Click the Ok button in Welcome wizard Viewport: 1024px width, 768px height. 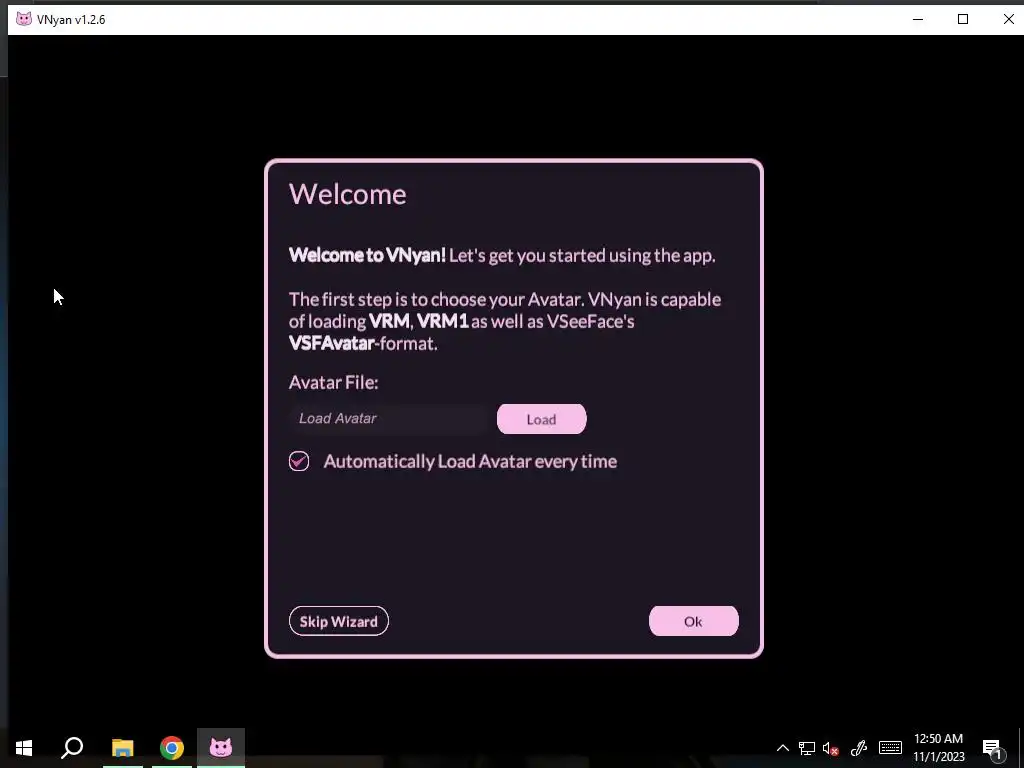pyautogui.click(x=694, y=621)
